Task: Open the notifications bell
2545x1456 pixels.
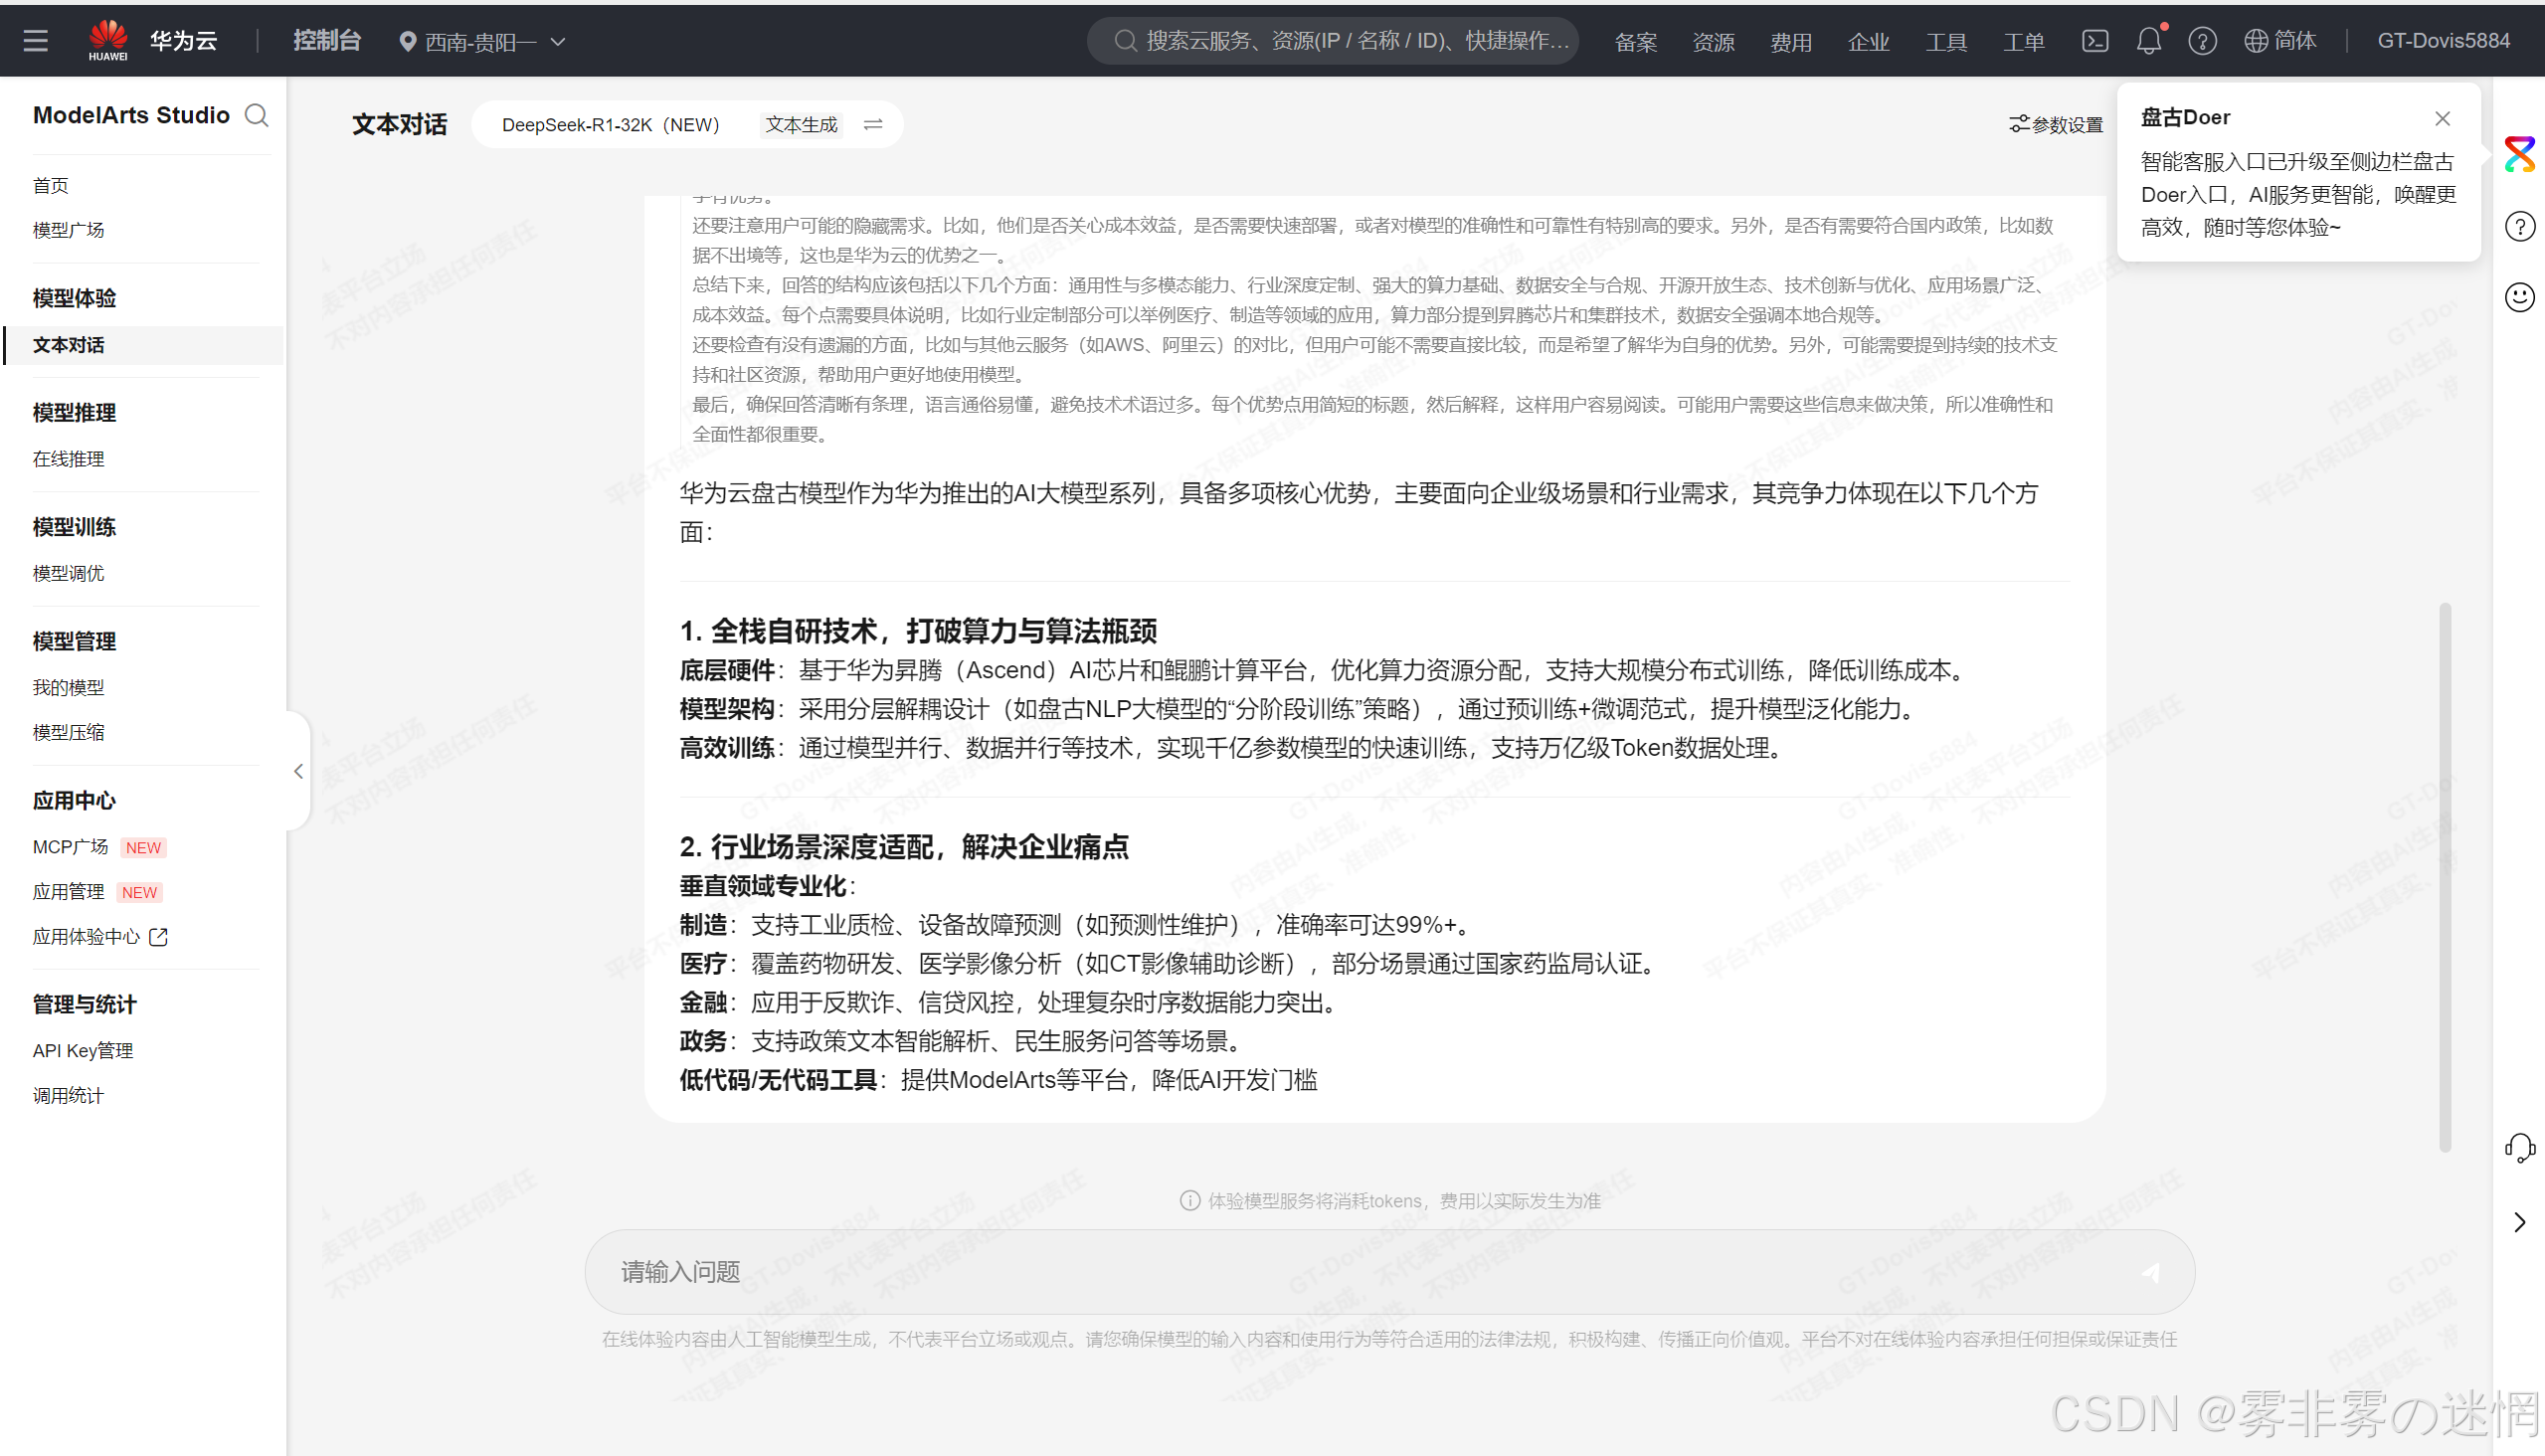Action: (2149, 41)
